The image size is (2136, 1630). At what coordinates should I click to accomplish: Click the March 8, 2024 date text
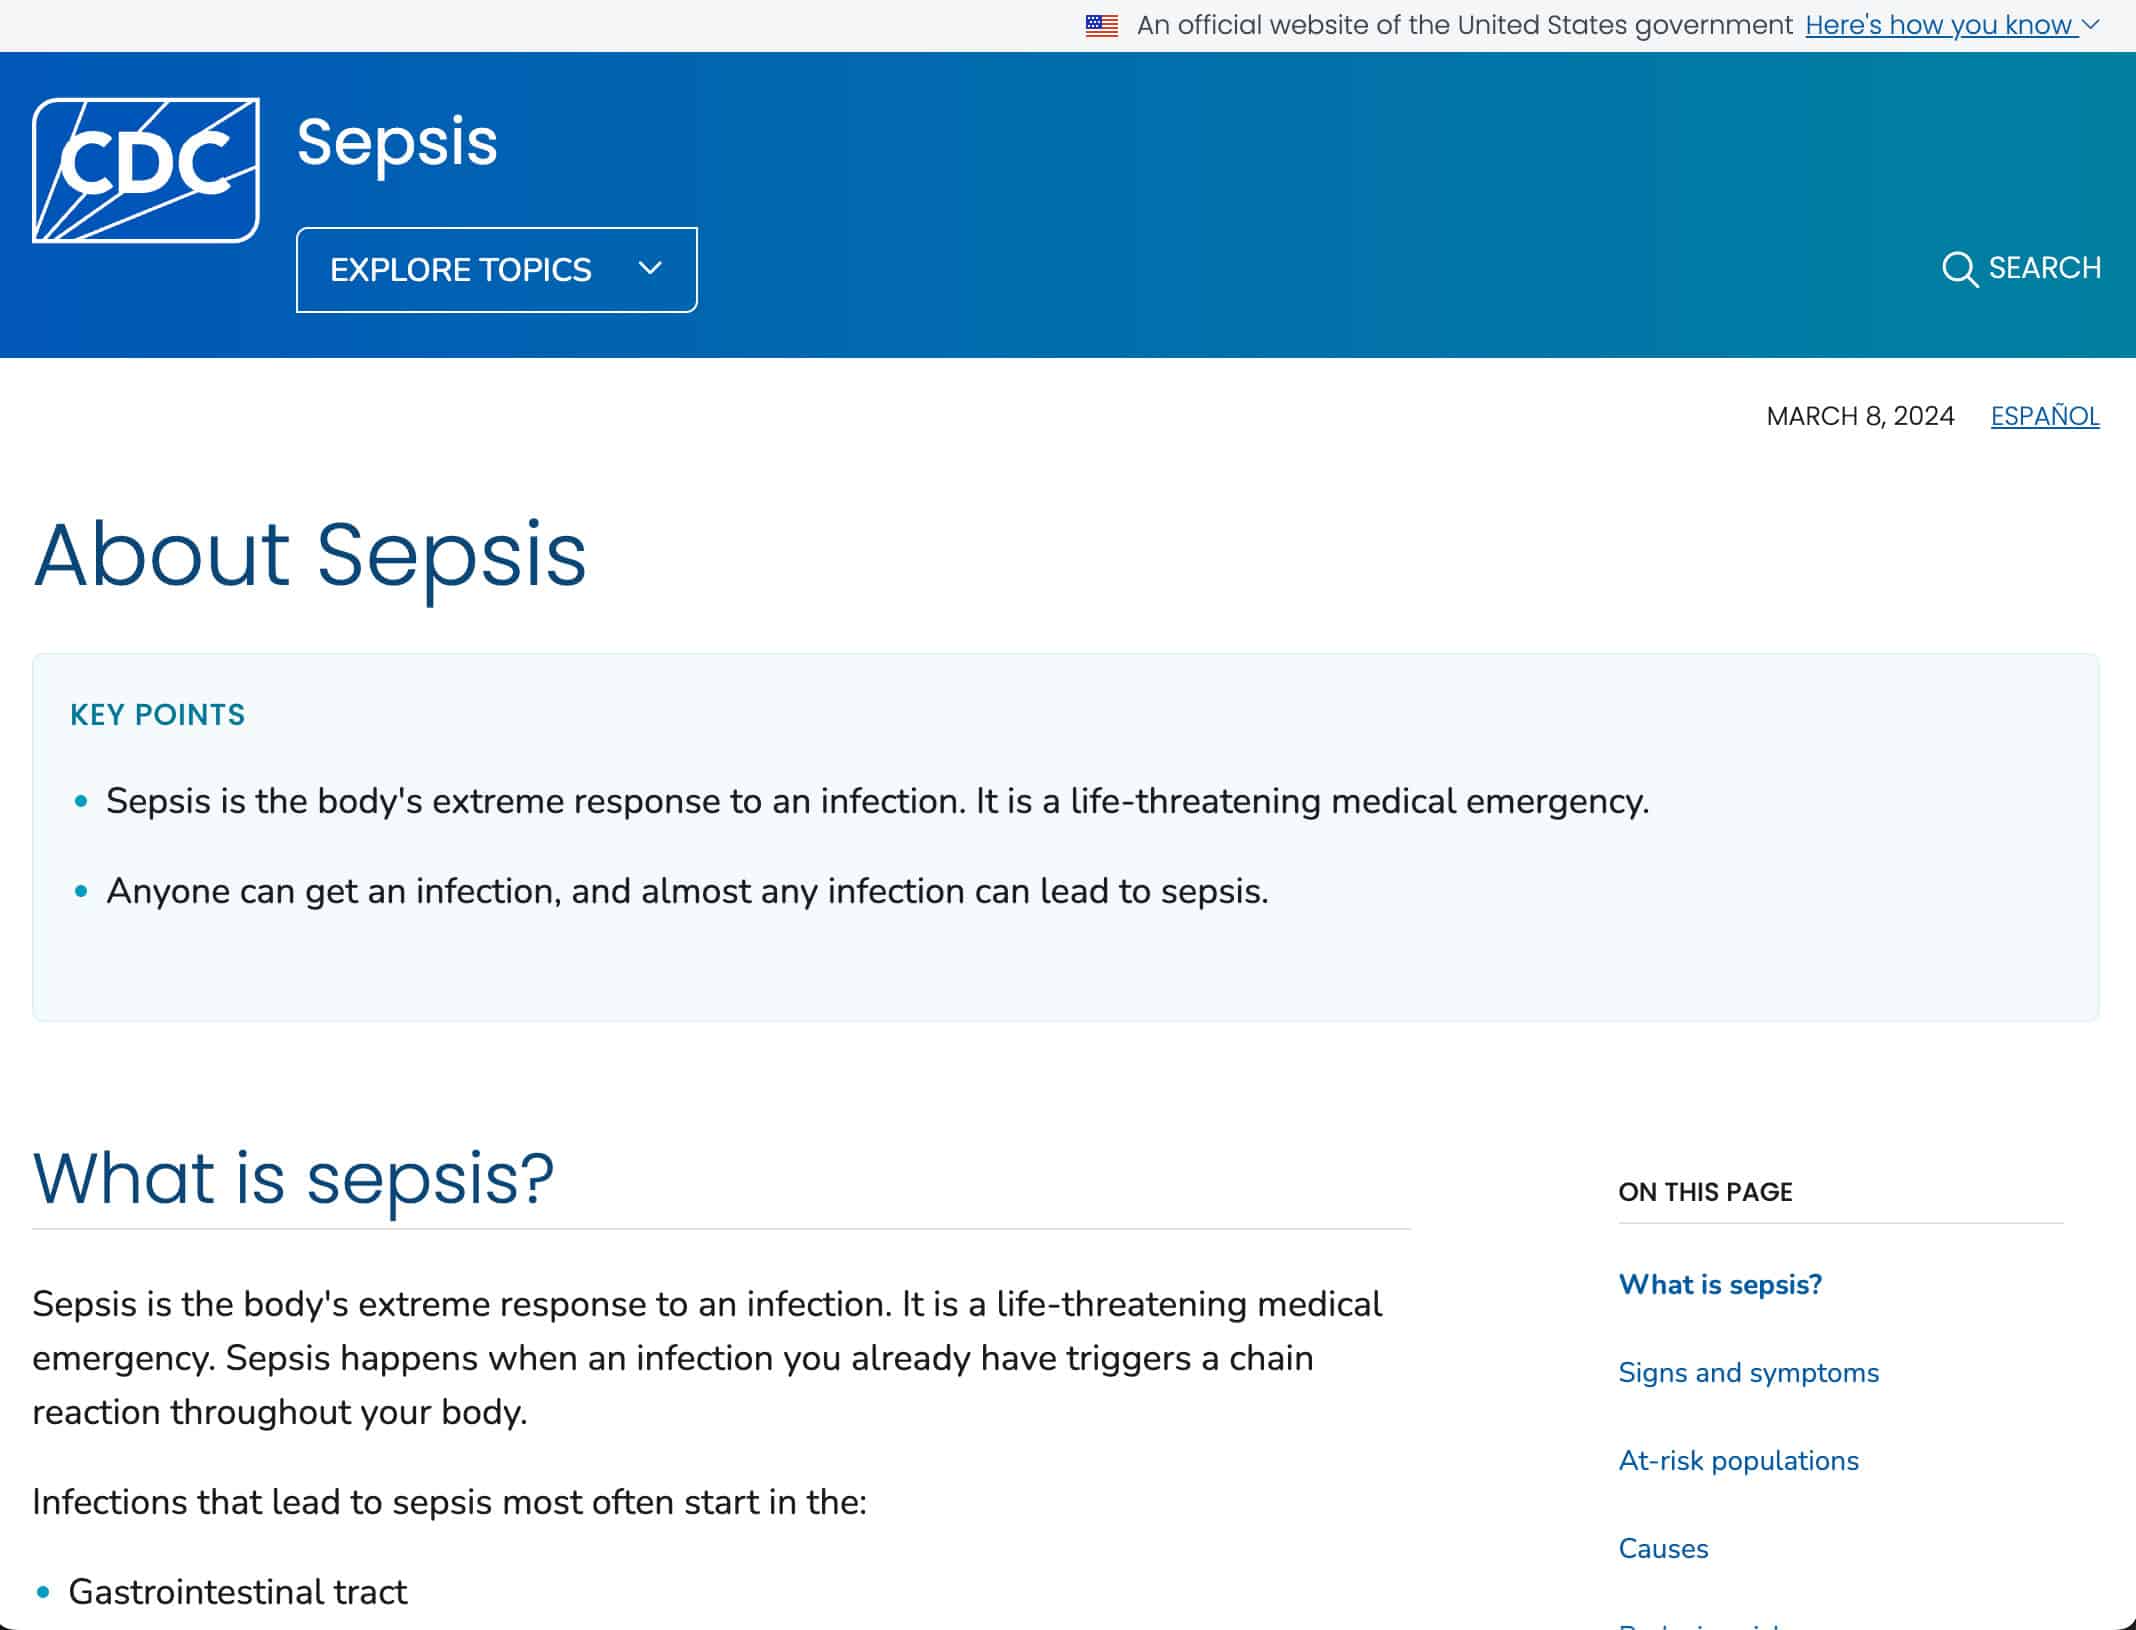(1861, 415)
